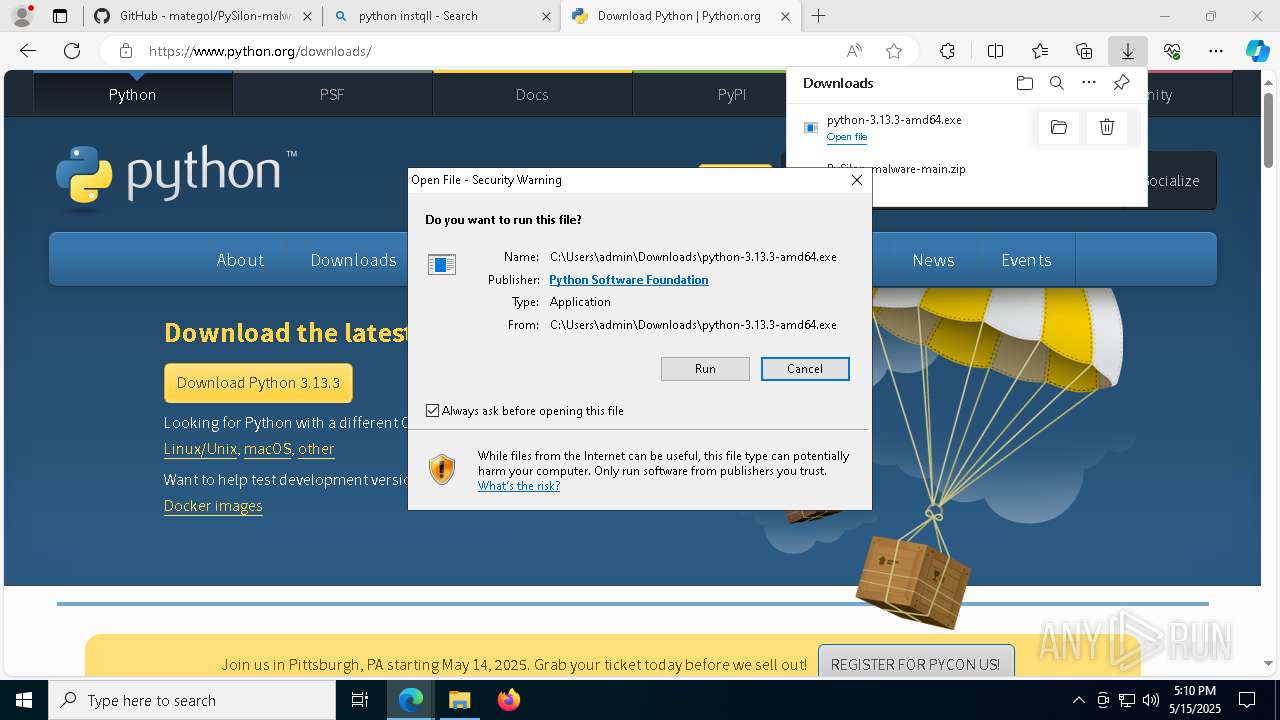
Task: Go back using the browser arrow
Action: coord(28,51)
